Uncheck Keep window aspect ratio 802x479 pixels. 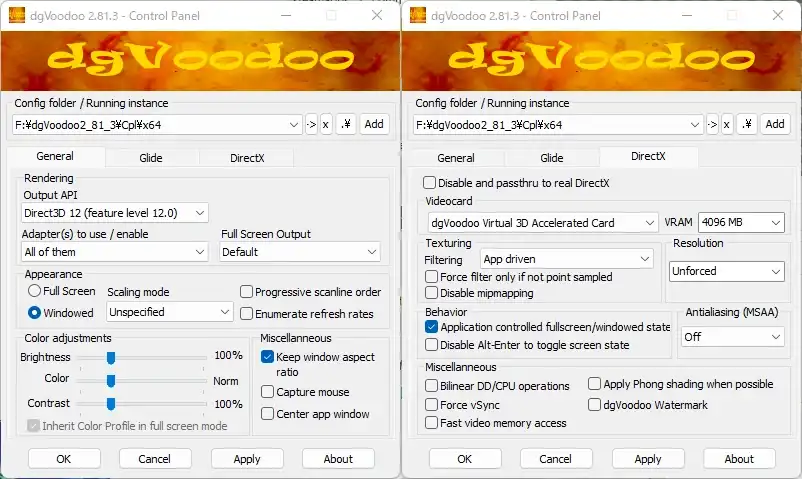[x=268, y=357]
